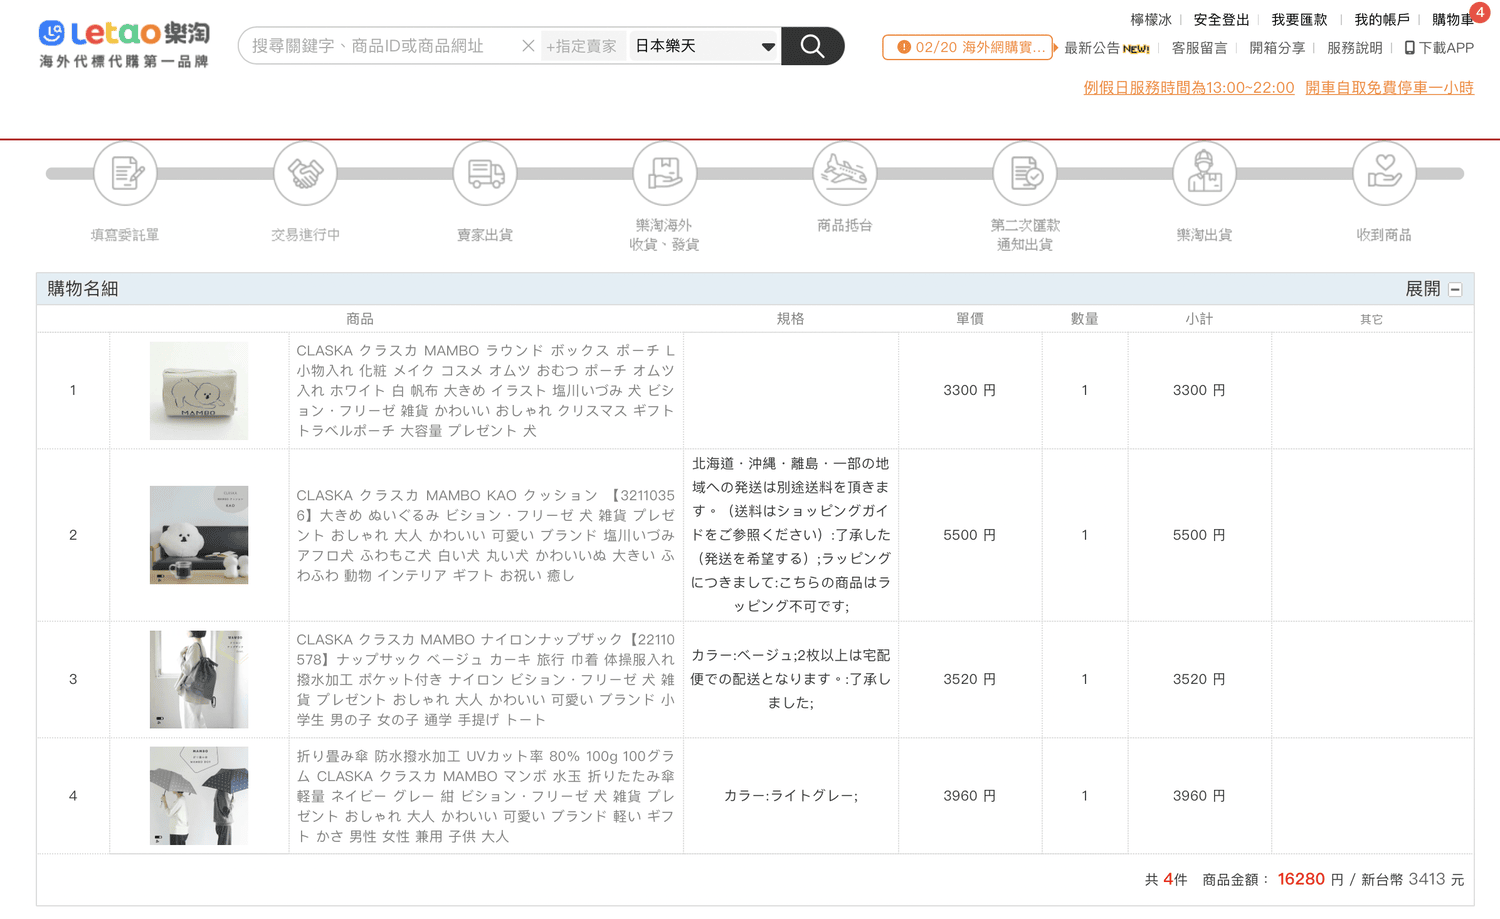Open 購物車 cart link
Viewport: 1500px width, 919px height.
tap(1452, 20)
